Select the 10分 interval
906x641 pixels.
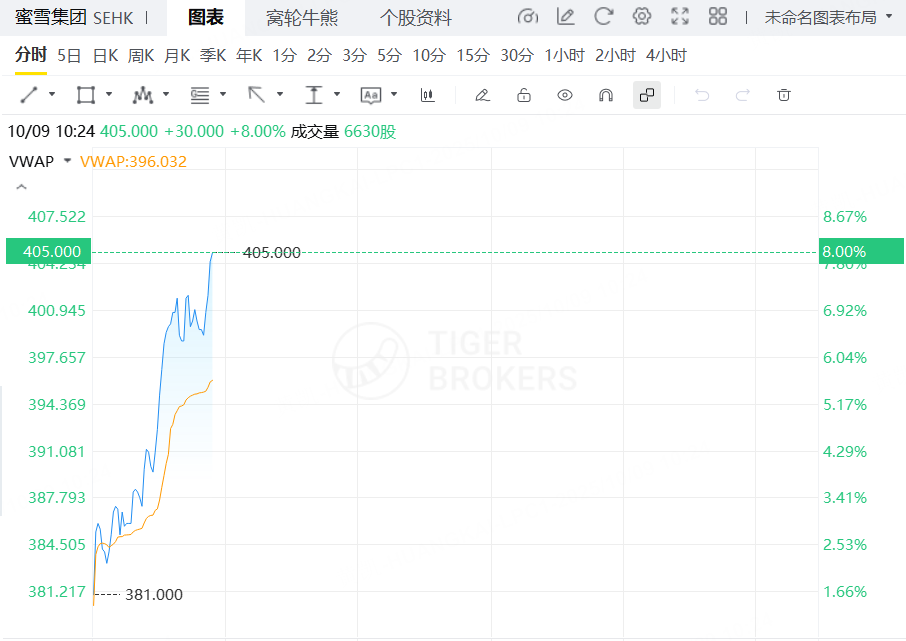pos(429,55)
